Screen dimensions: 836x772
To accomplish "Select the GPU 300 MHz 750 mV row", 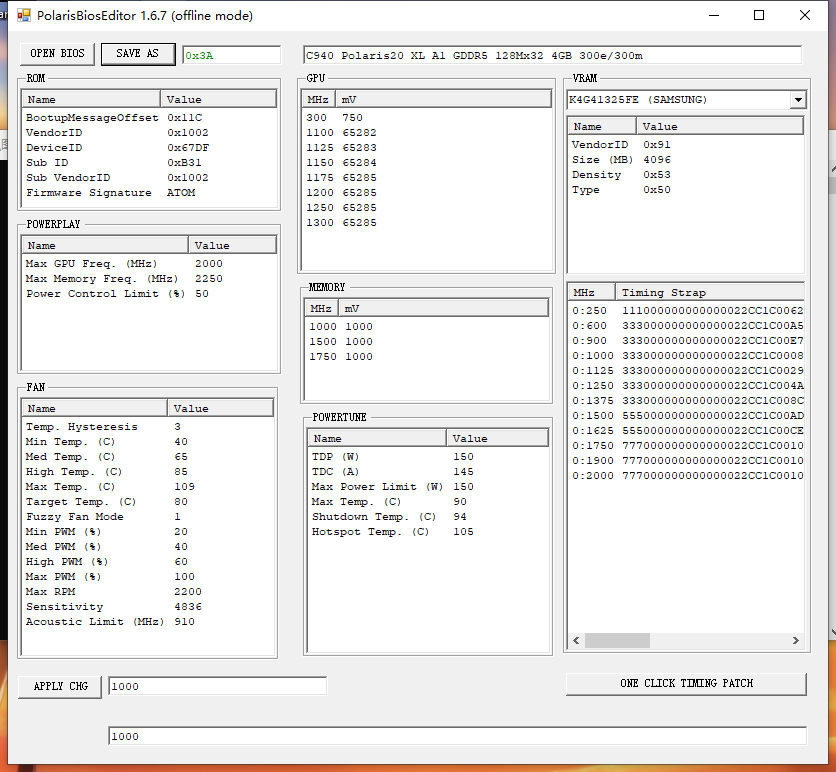I will pyautogui.click(x=427, y=117).
